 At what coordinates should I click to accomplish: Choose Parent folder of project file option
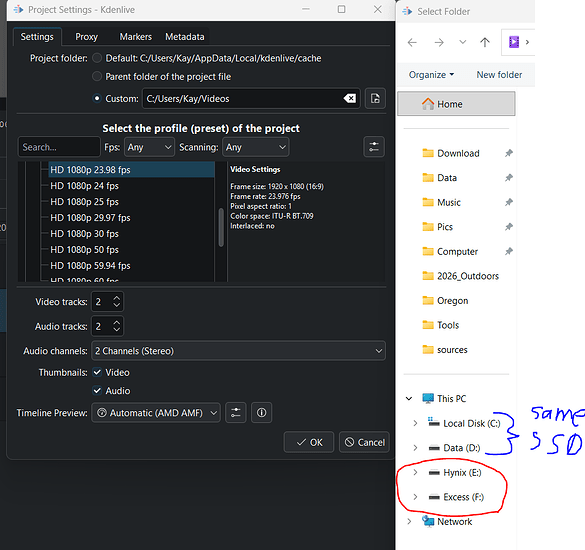click(x=97, y=76)
